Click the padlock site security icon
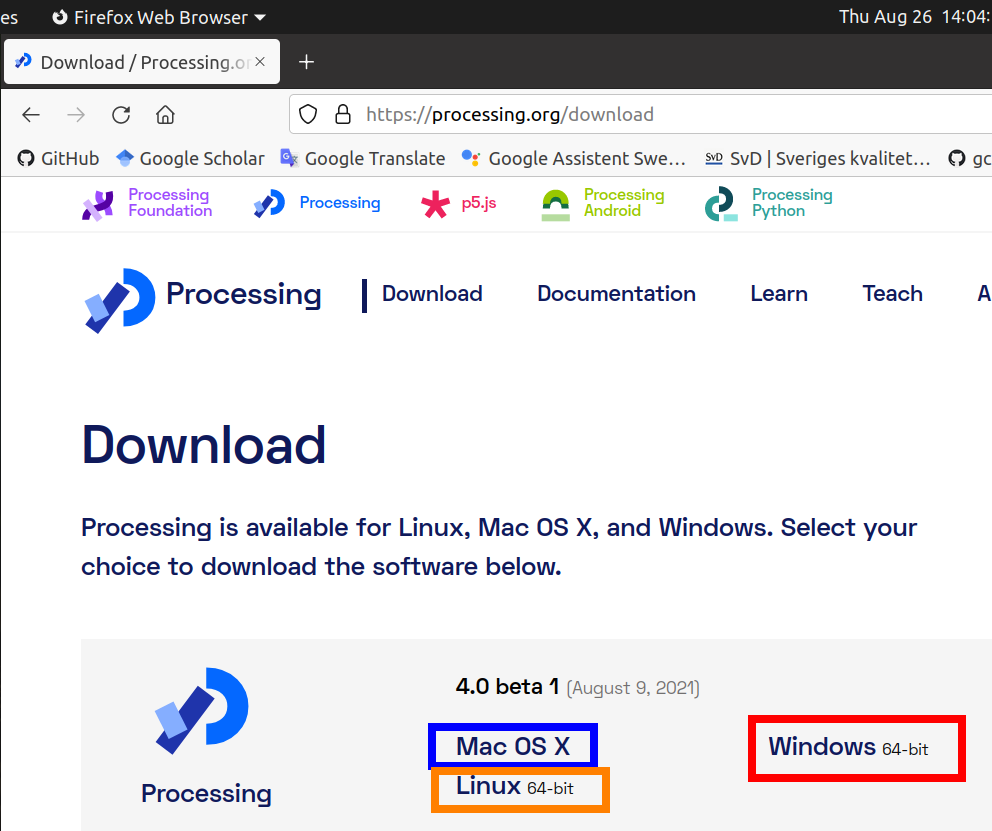This screenshot has width=992, height=831. click(x=342, y=114)
